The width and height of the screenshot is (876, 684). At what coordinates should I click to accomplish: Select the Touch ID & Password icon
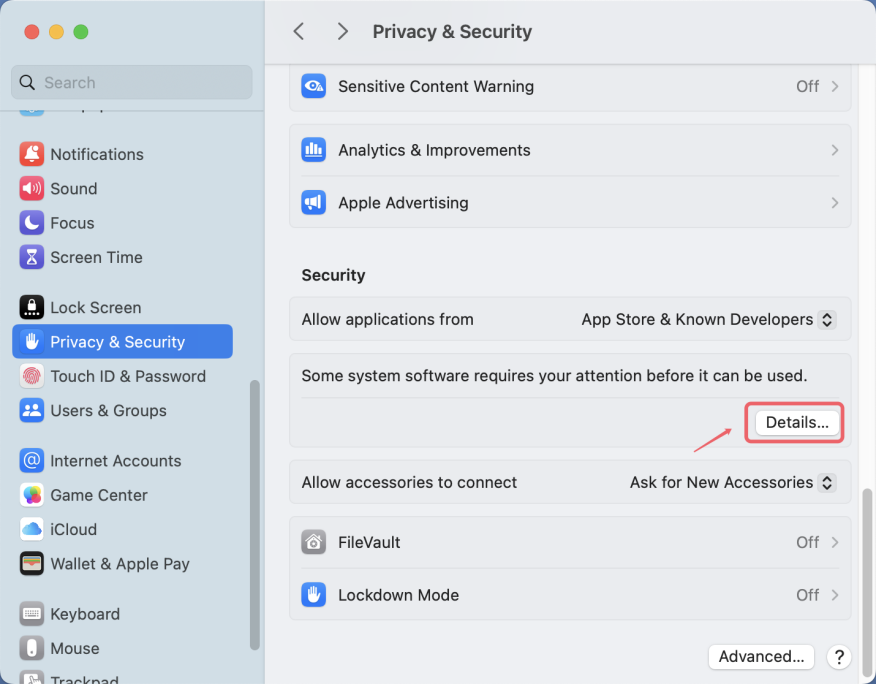coord(31,376)
